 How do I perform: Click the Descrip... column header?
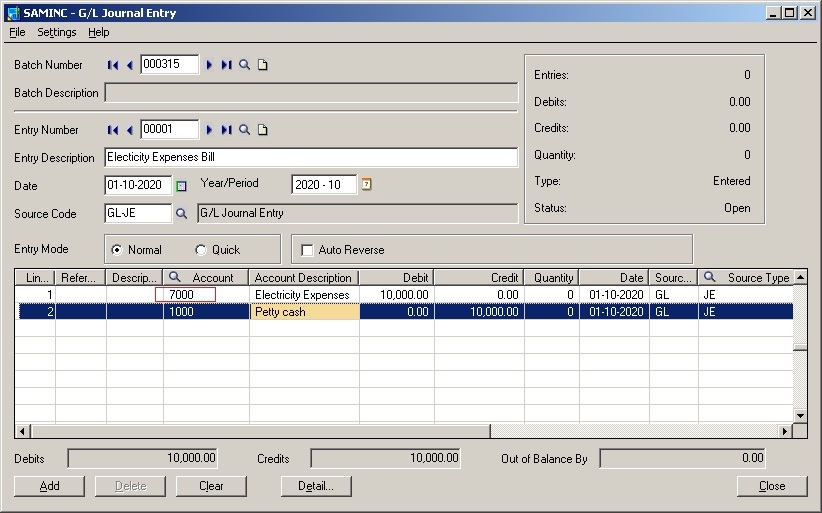135,278
